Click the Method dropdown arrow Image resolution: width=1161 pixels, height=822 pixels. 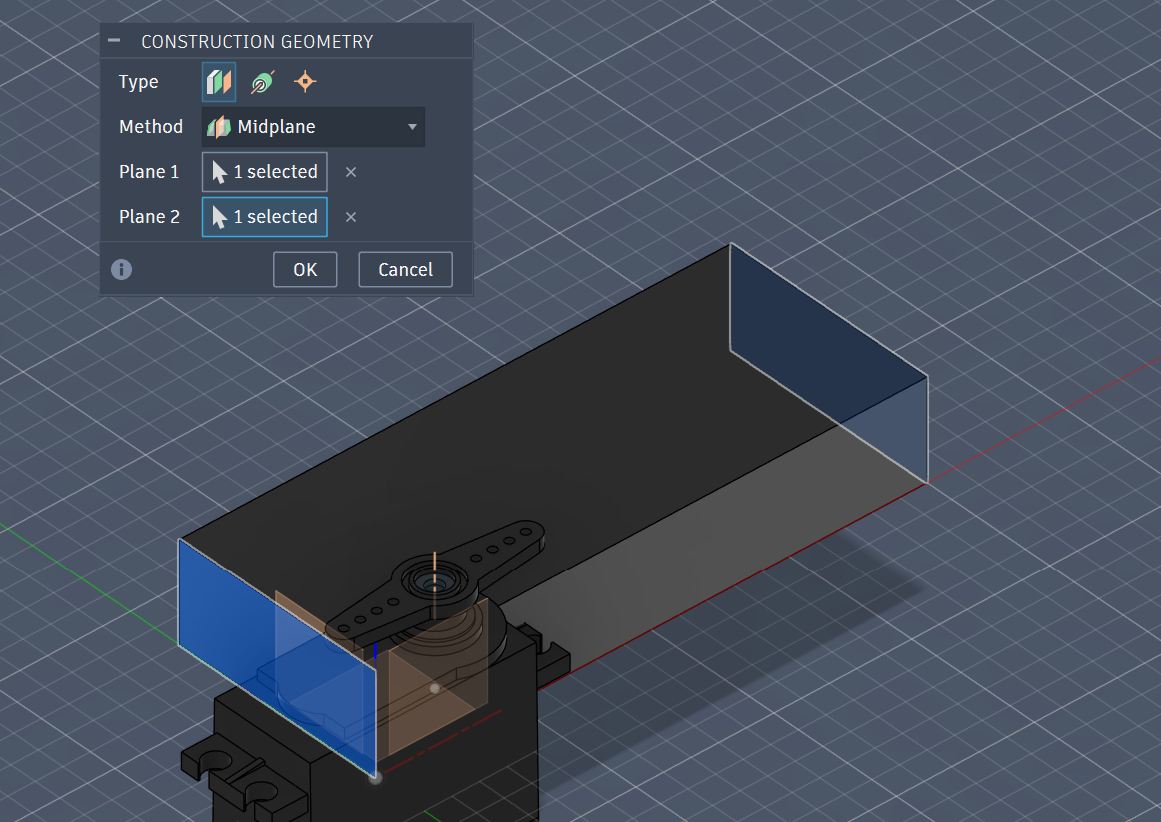tap(412, 127)
